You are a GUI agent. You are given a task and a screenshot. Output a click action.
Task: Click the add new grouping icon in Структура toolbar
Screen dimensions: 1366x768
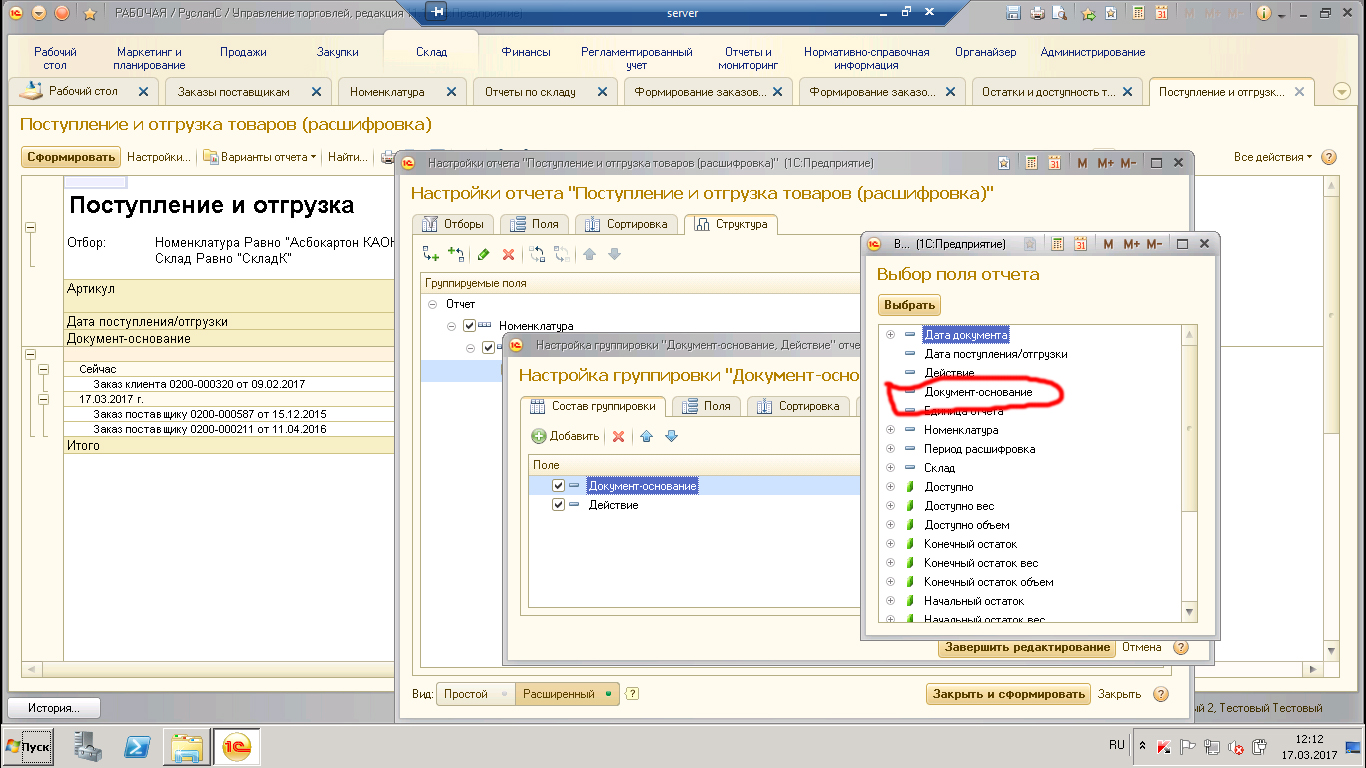pyautogui.click(x=431, y=255)
